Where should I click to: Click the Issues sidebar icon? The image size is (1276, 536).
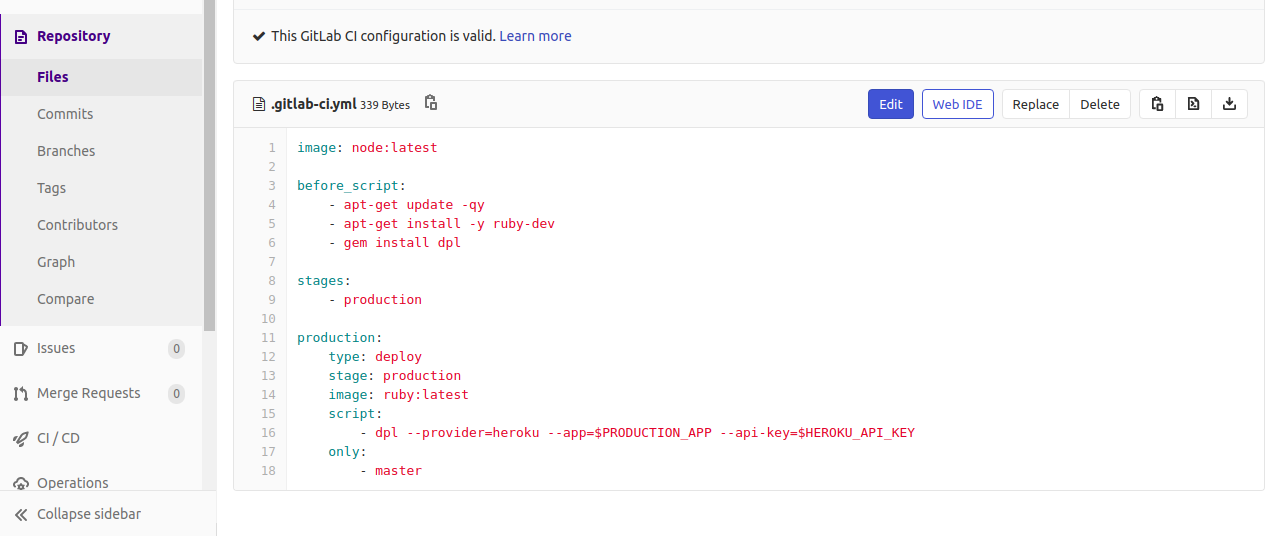pos(20,349)
